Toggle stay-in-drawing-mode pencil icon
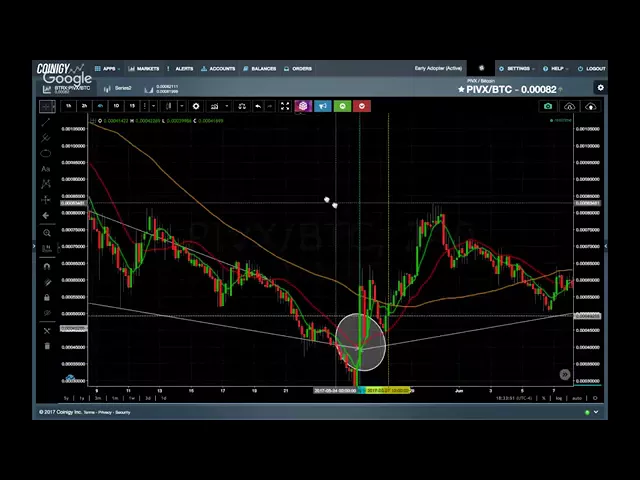Image resolution: width=640 pixels, height=480 pixels. click(x=47, y=282)
